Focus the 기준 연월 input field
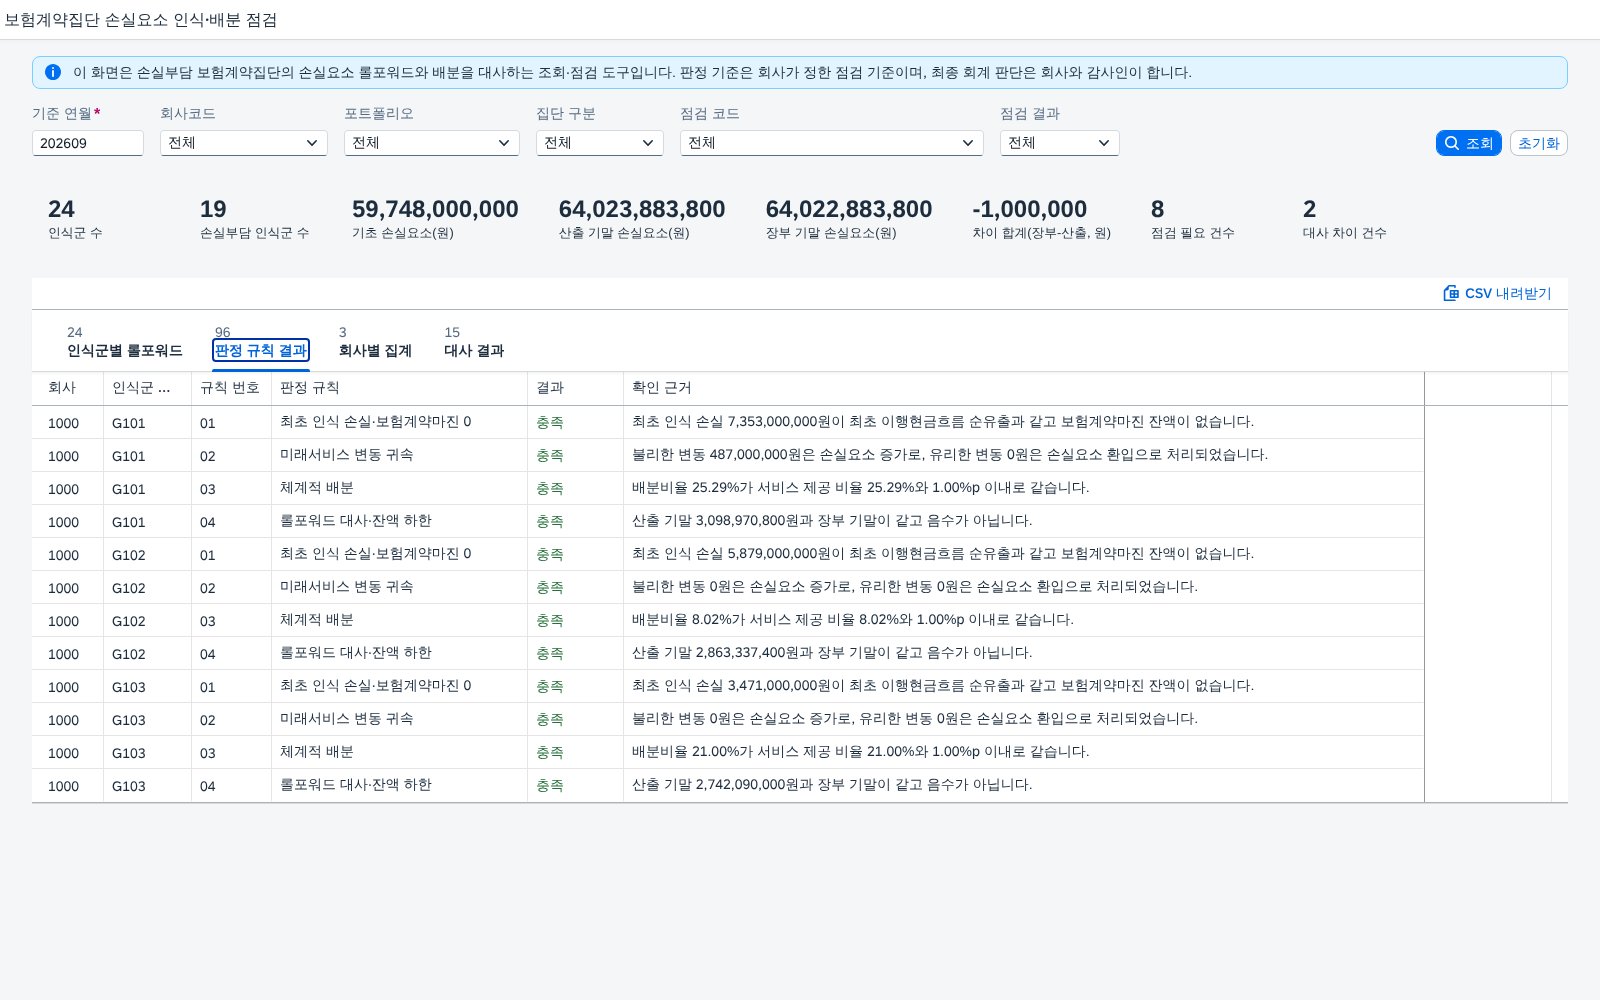Screen dimensions: 1600x1000 click(x=88, y=143)
